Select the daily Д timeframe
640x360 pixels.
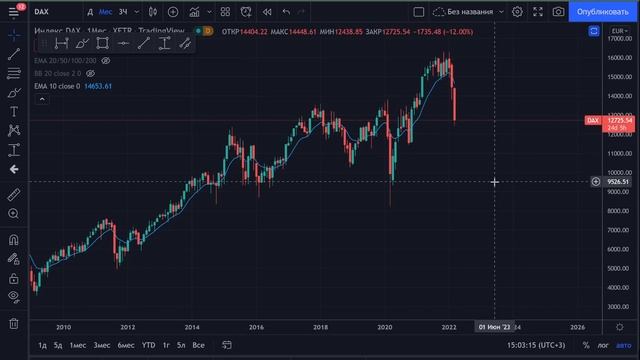90,12
